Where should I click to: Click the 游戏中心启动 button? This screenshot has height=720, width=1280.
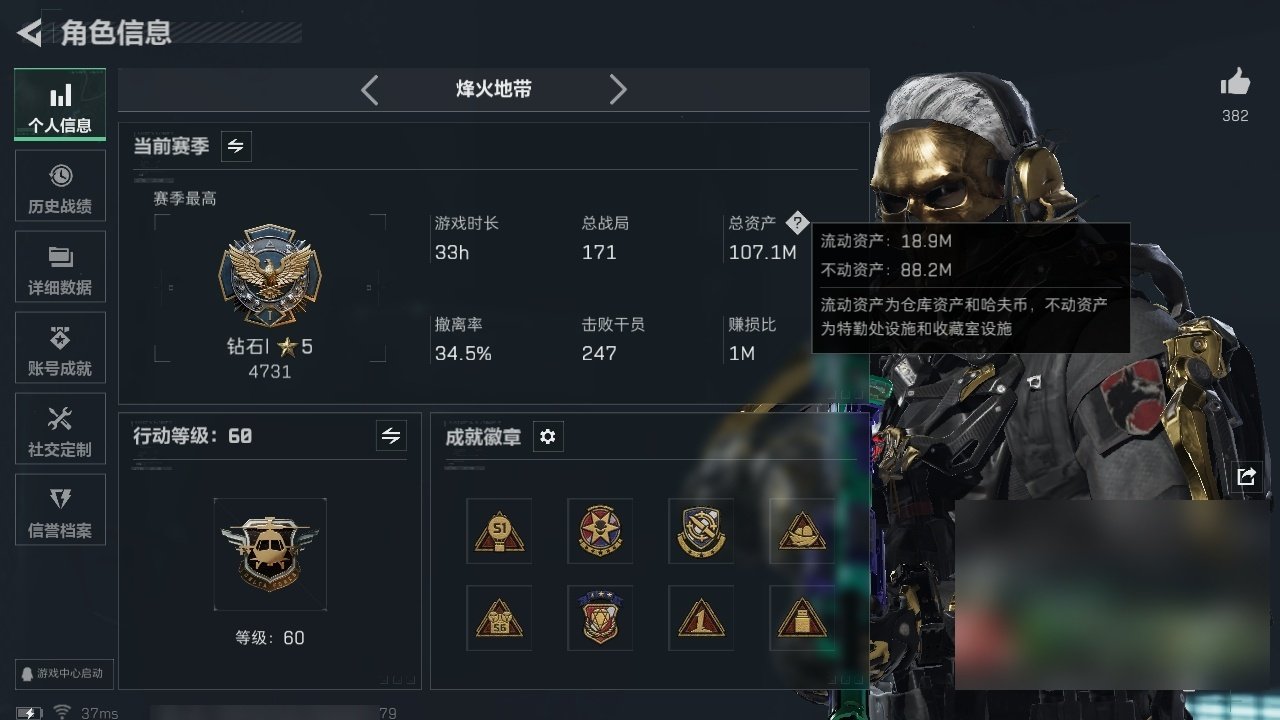pyautogui.click(x=63, y=673)
